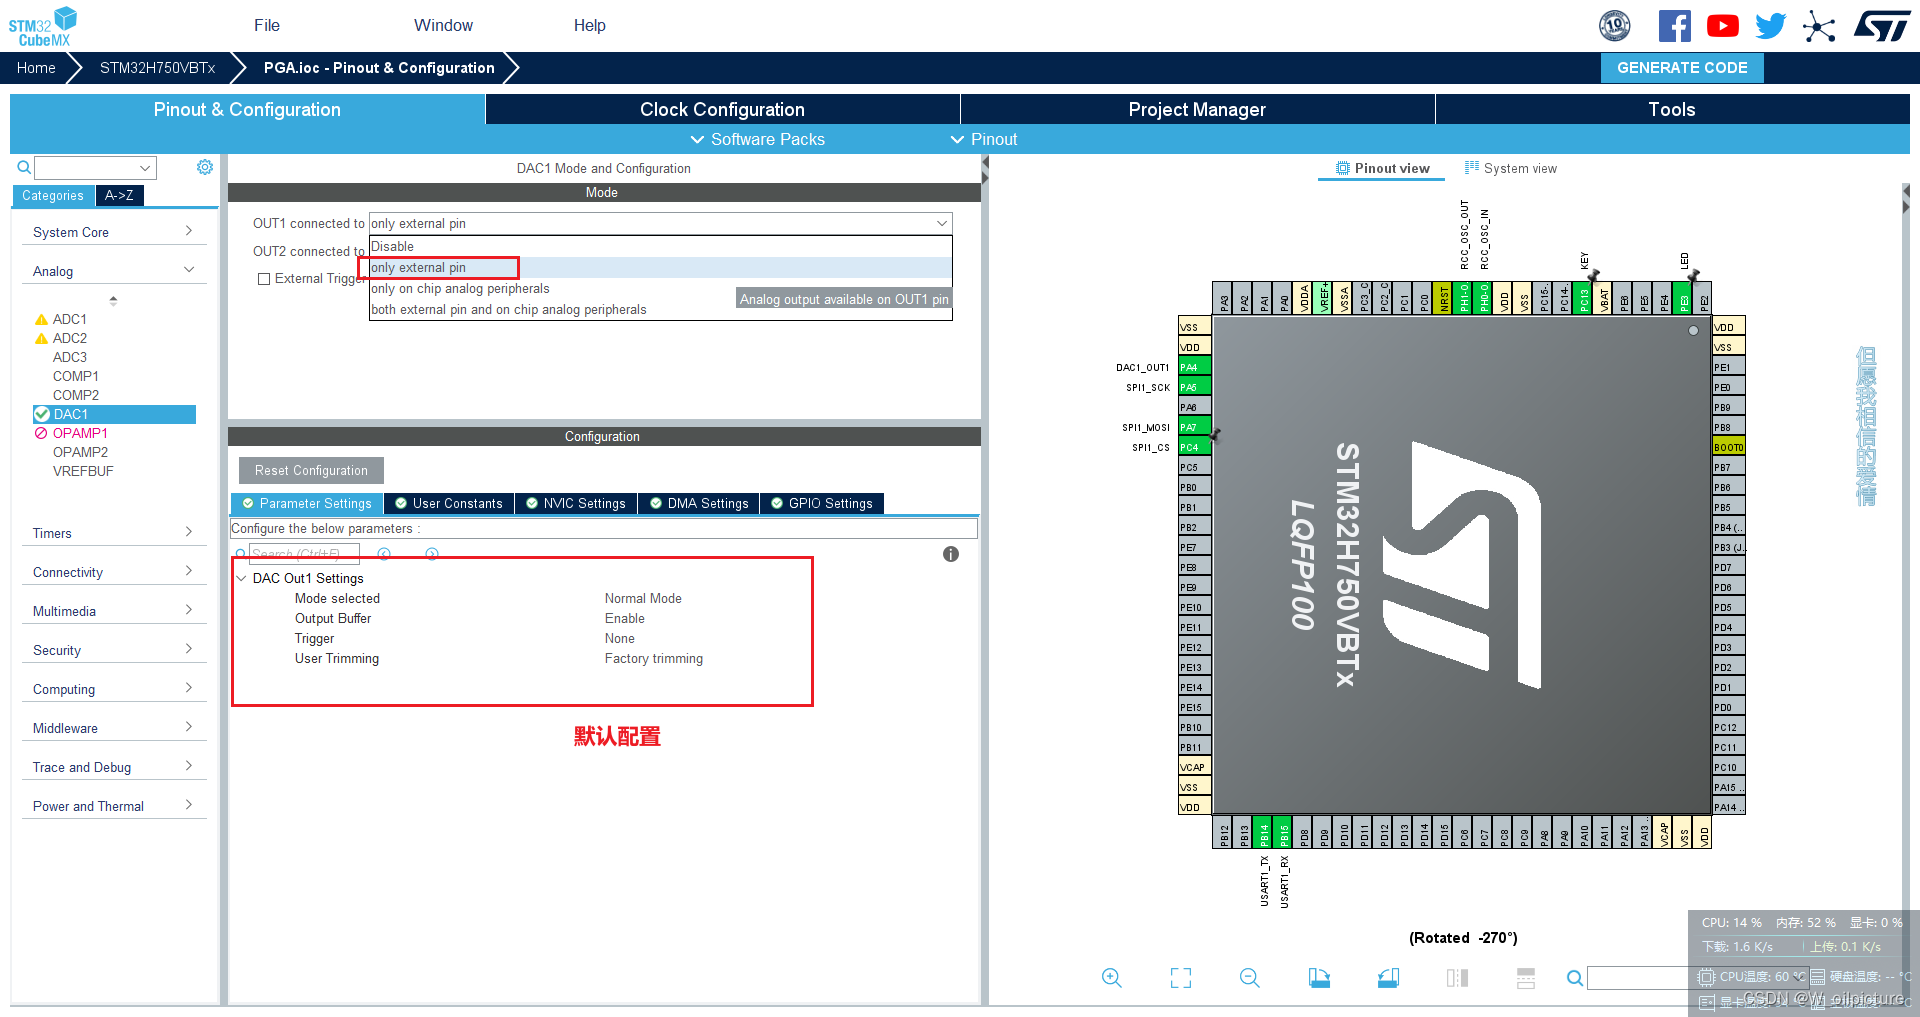1920x1017 pixels.
Task: Select VREFBUF in the Analog list
Action: [83, 471]
